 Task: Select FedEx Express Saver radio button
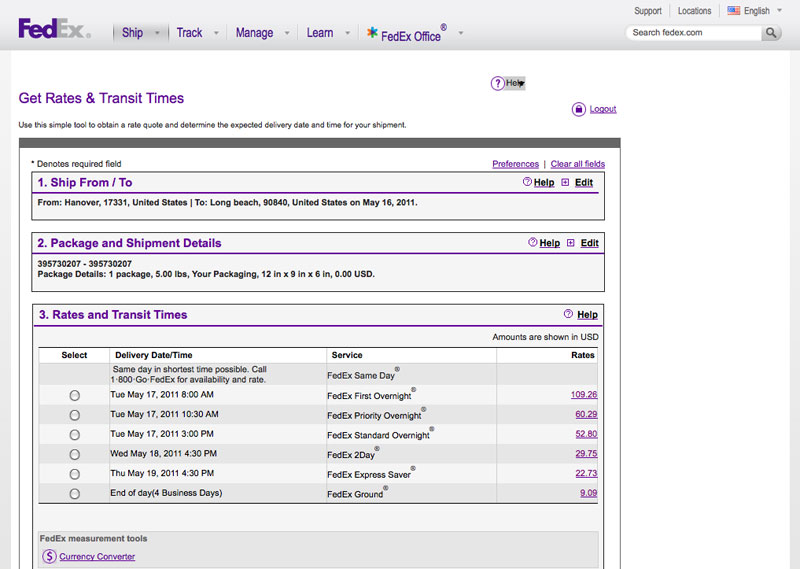(74, 474)
